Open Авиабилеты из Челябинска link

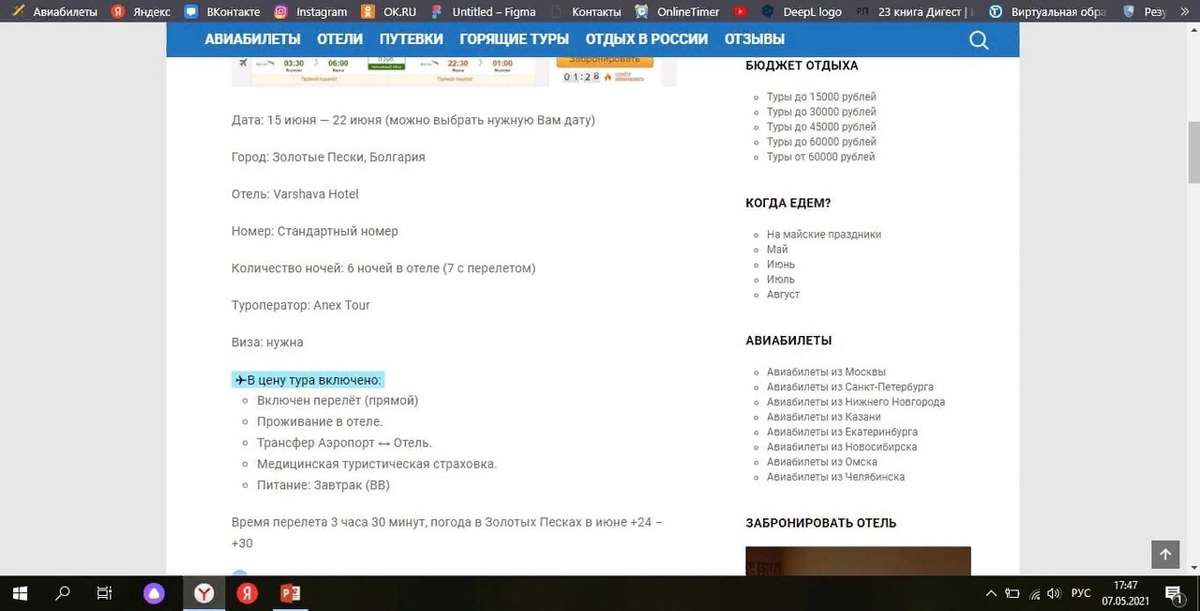(x=836, y=477)
